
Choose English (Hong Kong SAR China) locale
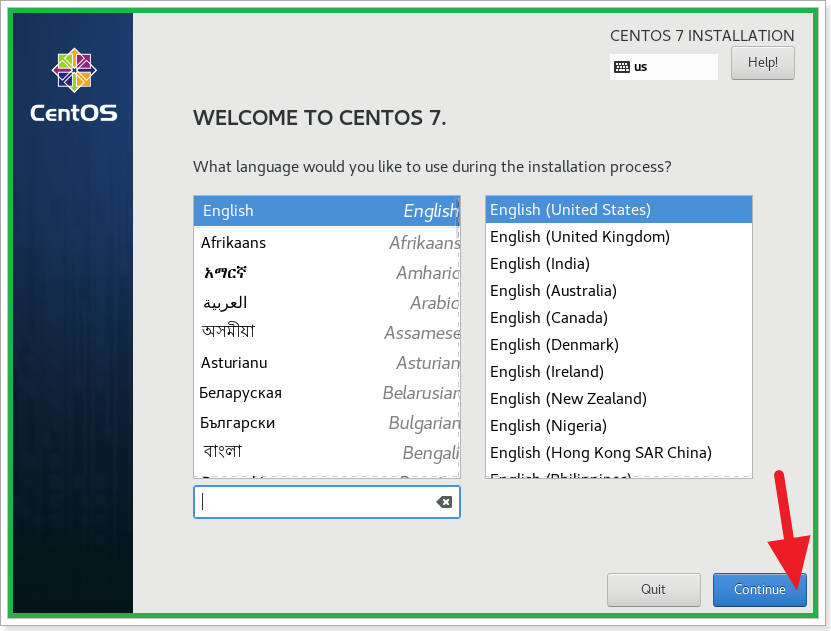(x=618, y=453)
